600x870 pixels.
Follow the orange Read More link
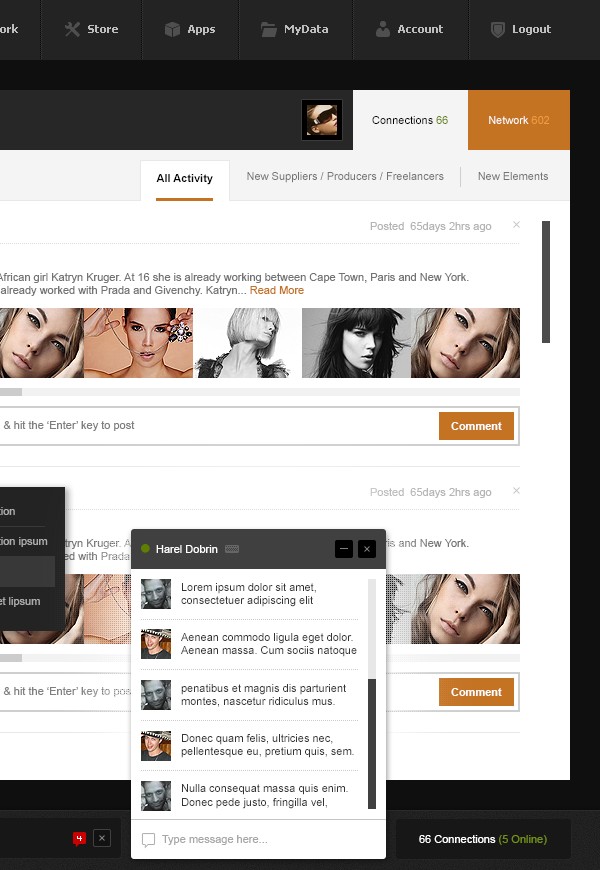276,290
